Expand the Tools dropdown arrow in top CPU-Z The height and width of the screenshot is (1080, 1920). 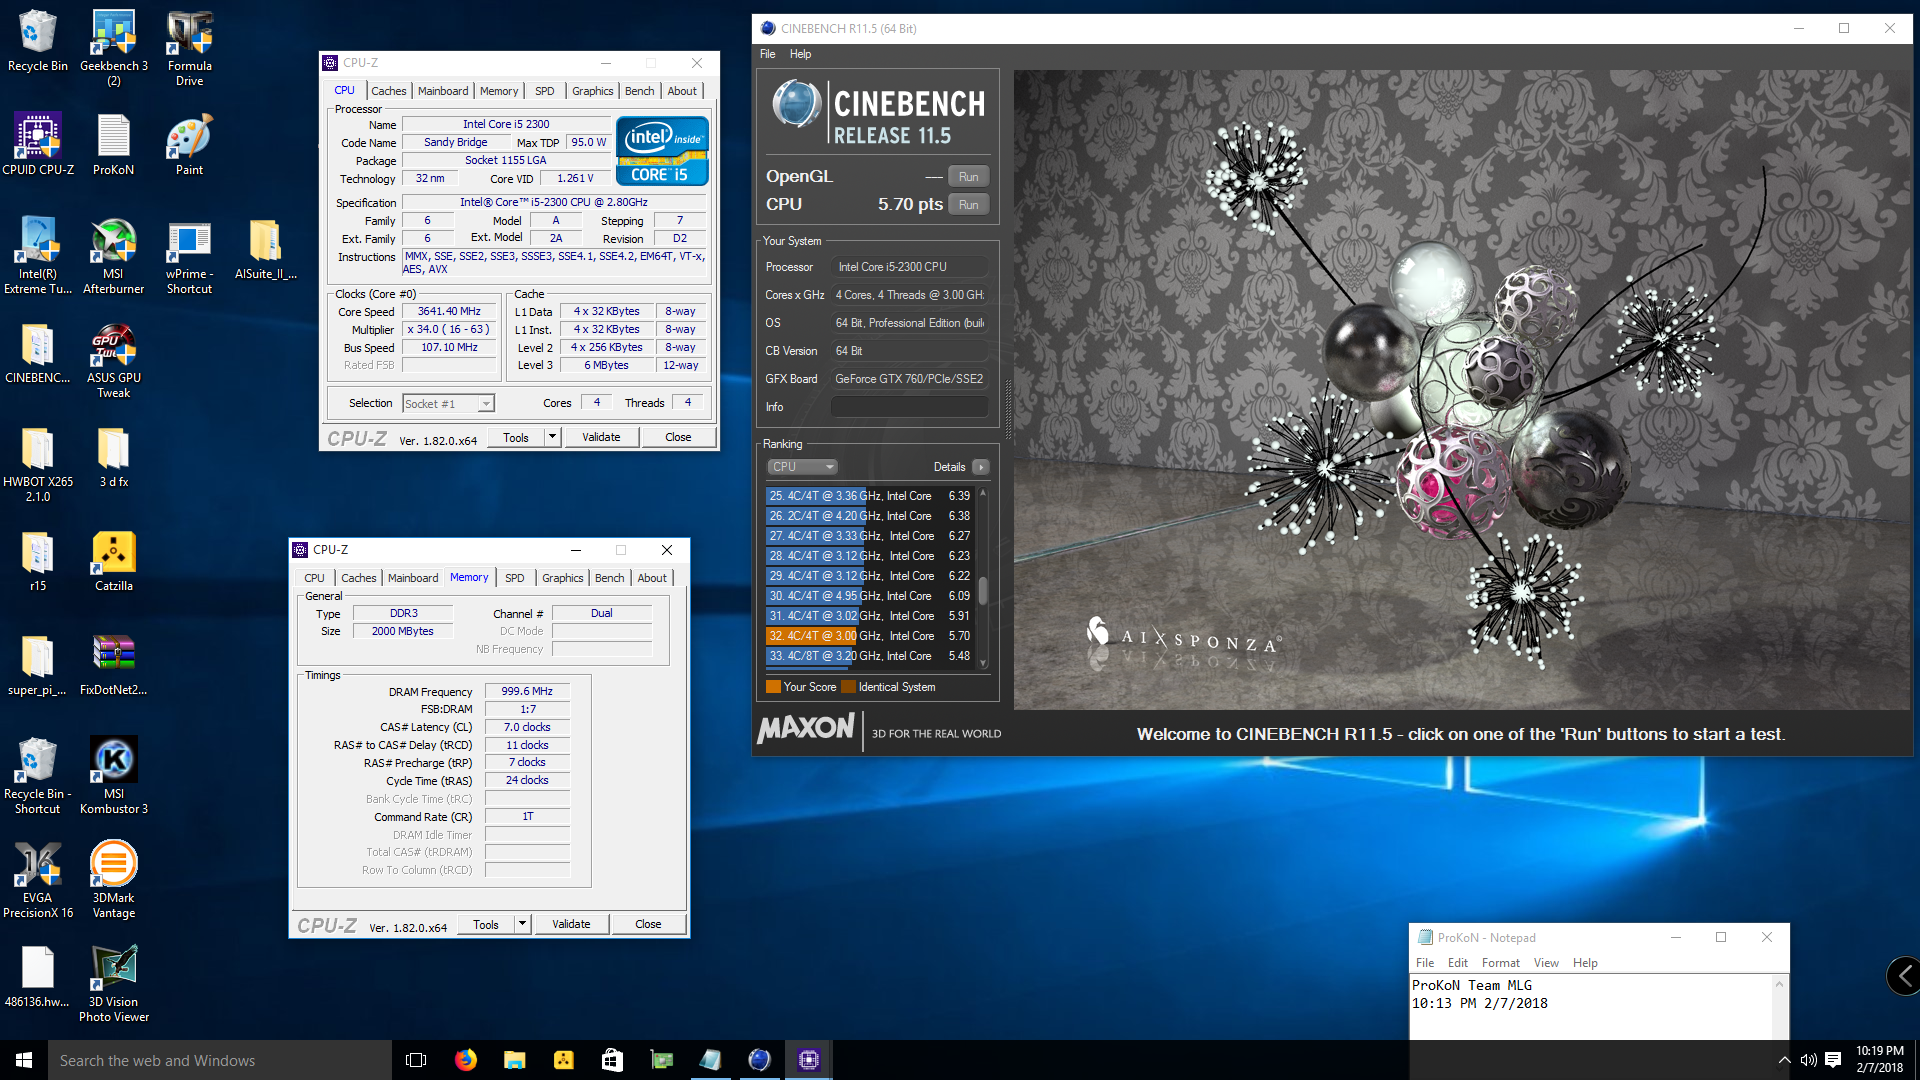coord(552,437)
